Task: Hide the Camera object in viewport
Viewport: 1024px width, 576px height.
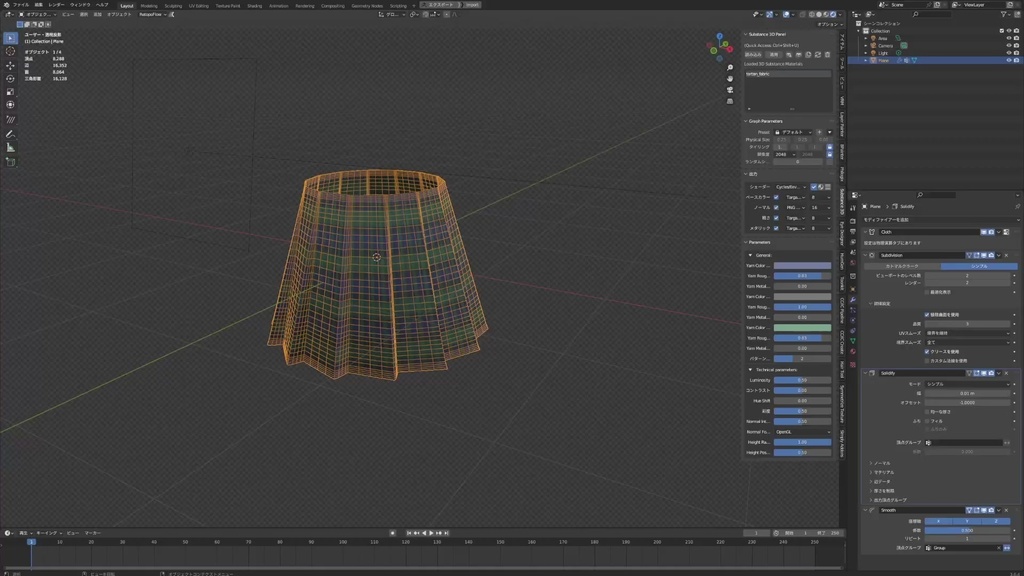Action: tap(1008, 46)
